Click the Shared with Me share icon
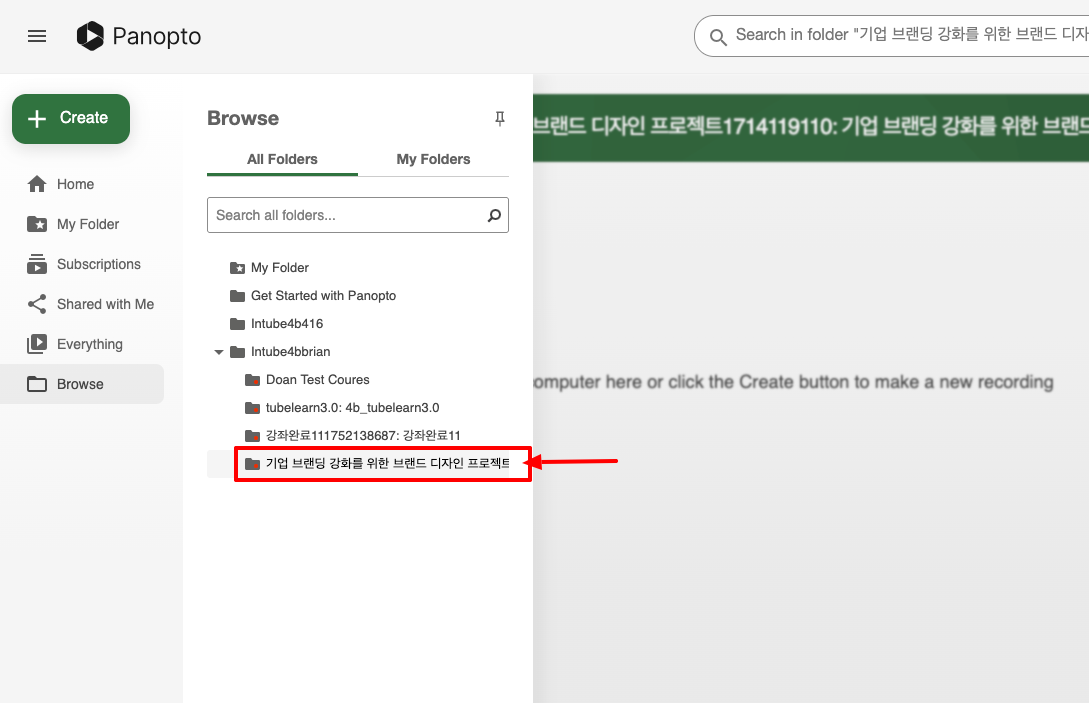This screenshot has height=703, width=1089. (37, 304)
